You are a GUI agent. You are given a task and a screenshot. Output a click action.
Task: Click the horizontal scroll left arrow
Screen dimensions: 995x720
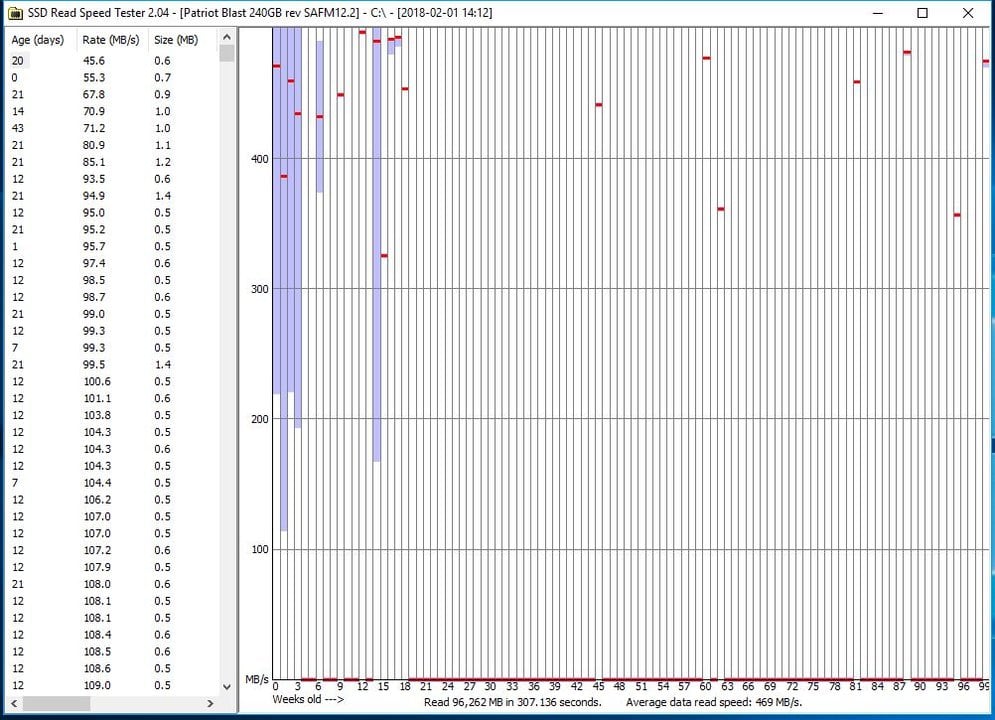coord(13,703)
